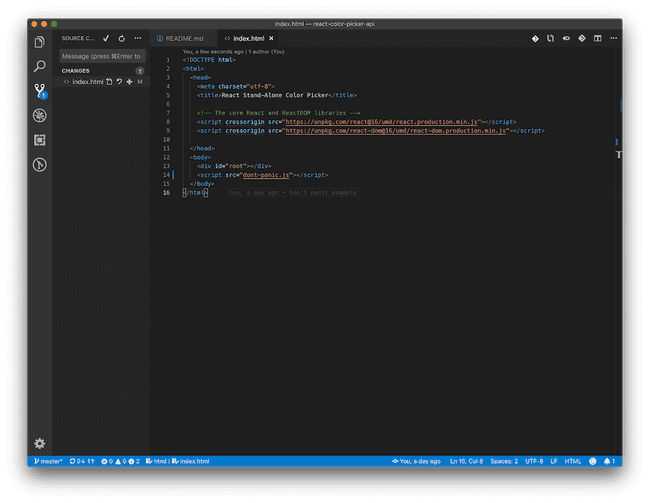Close the index.html tab
The width and height of the screenshot is (650, 503).
[271, 39]
